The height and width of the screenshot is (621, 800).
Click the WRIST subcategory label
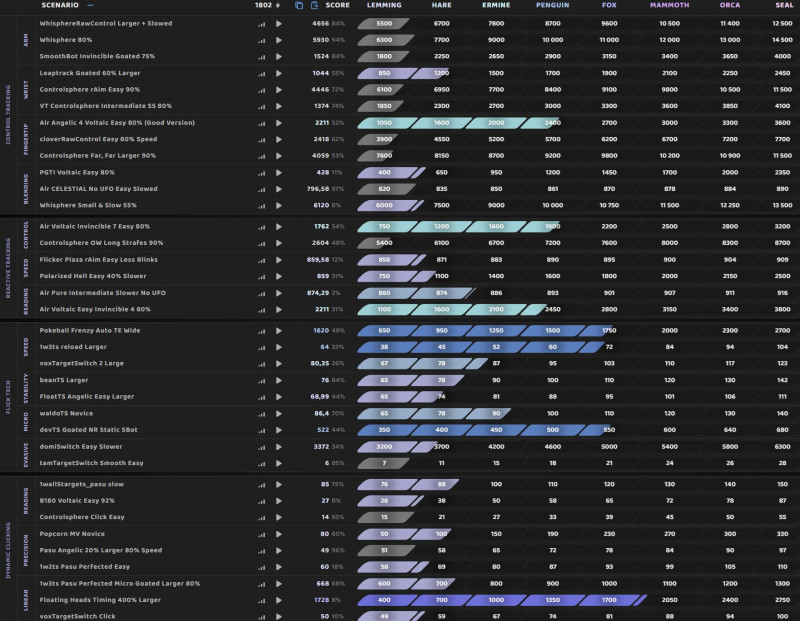(26, 90)
